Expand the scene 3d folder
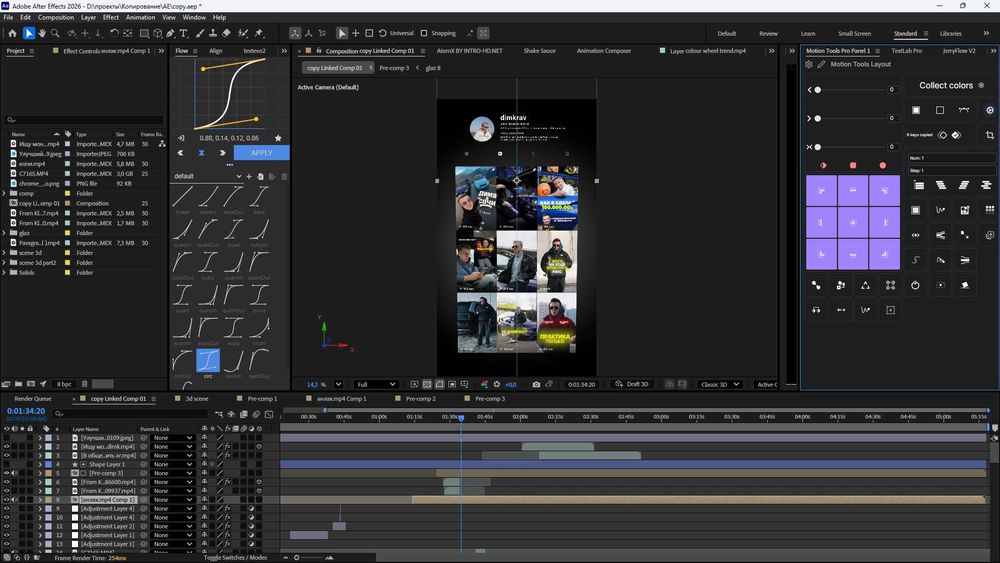This screenshot has width=1000, height=563. (x=4, y=252)
